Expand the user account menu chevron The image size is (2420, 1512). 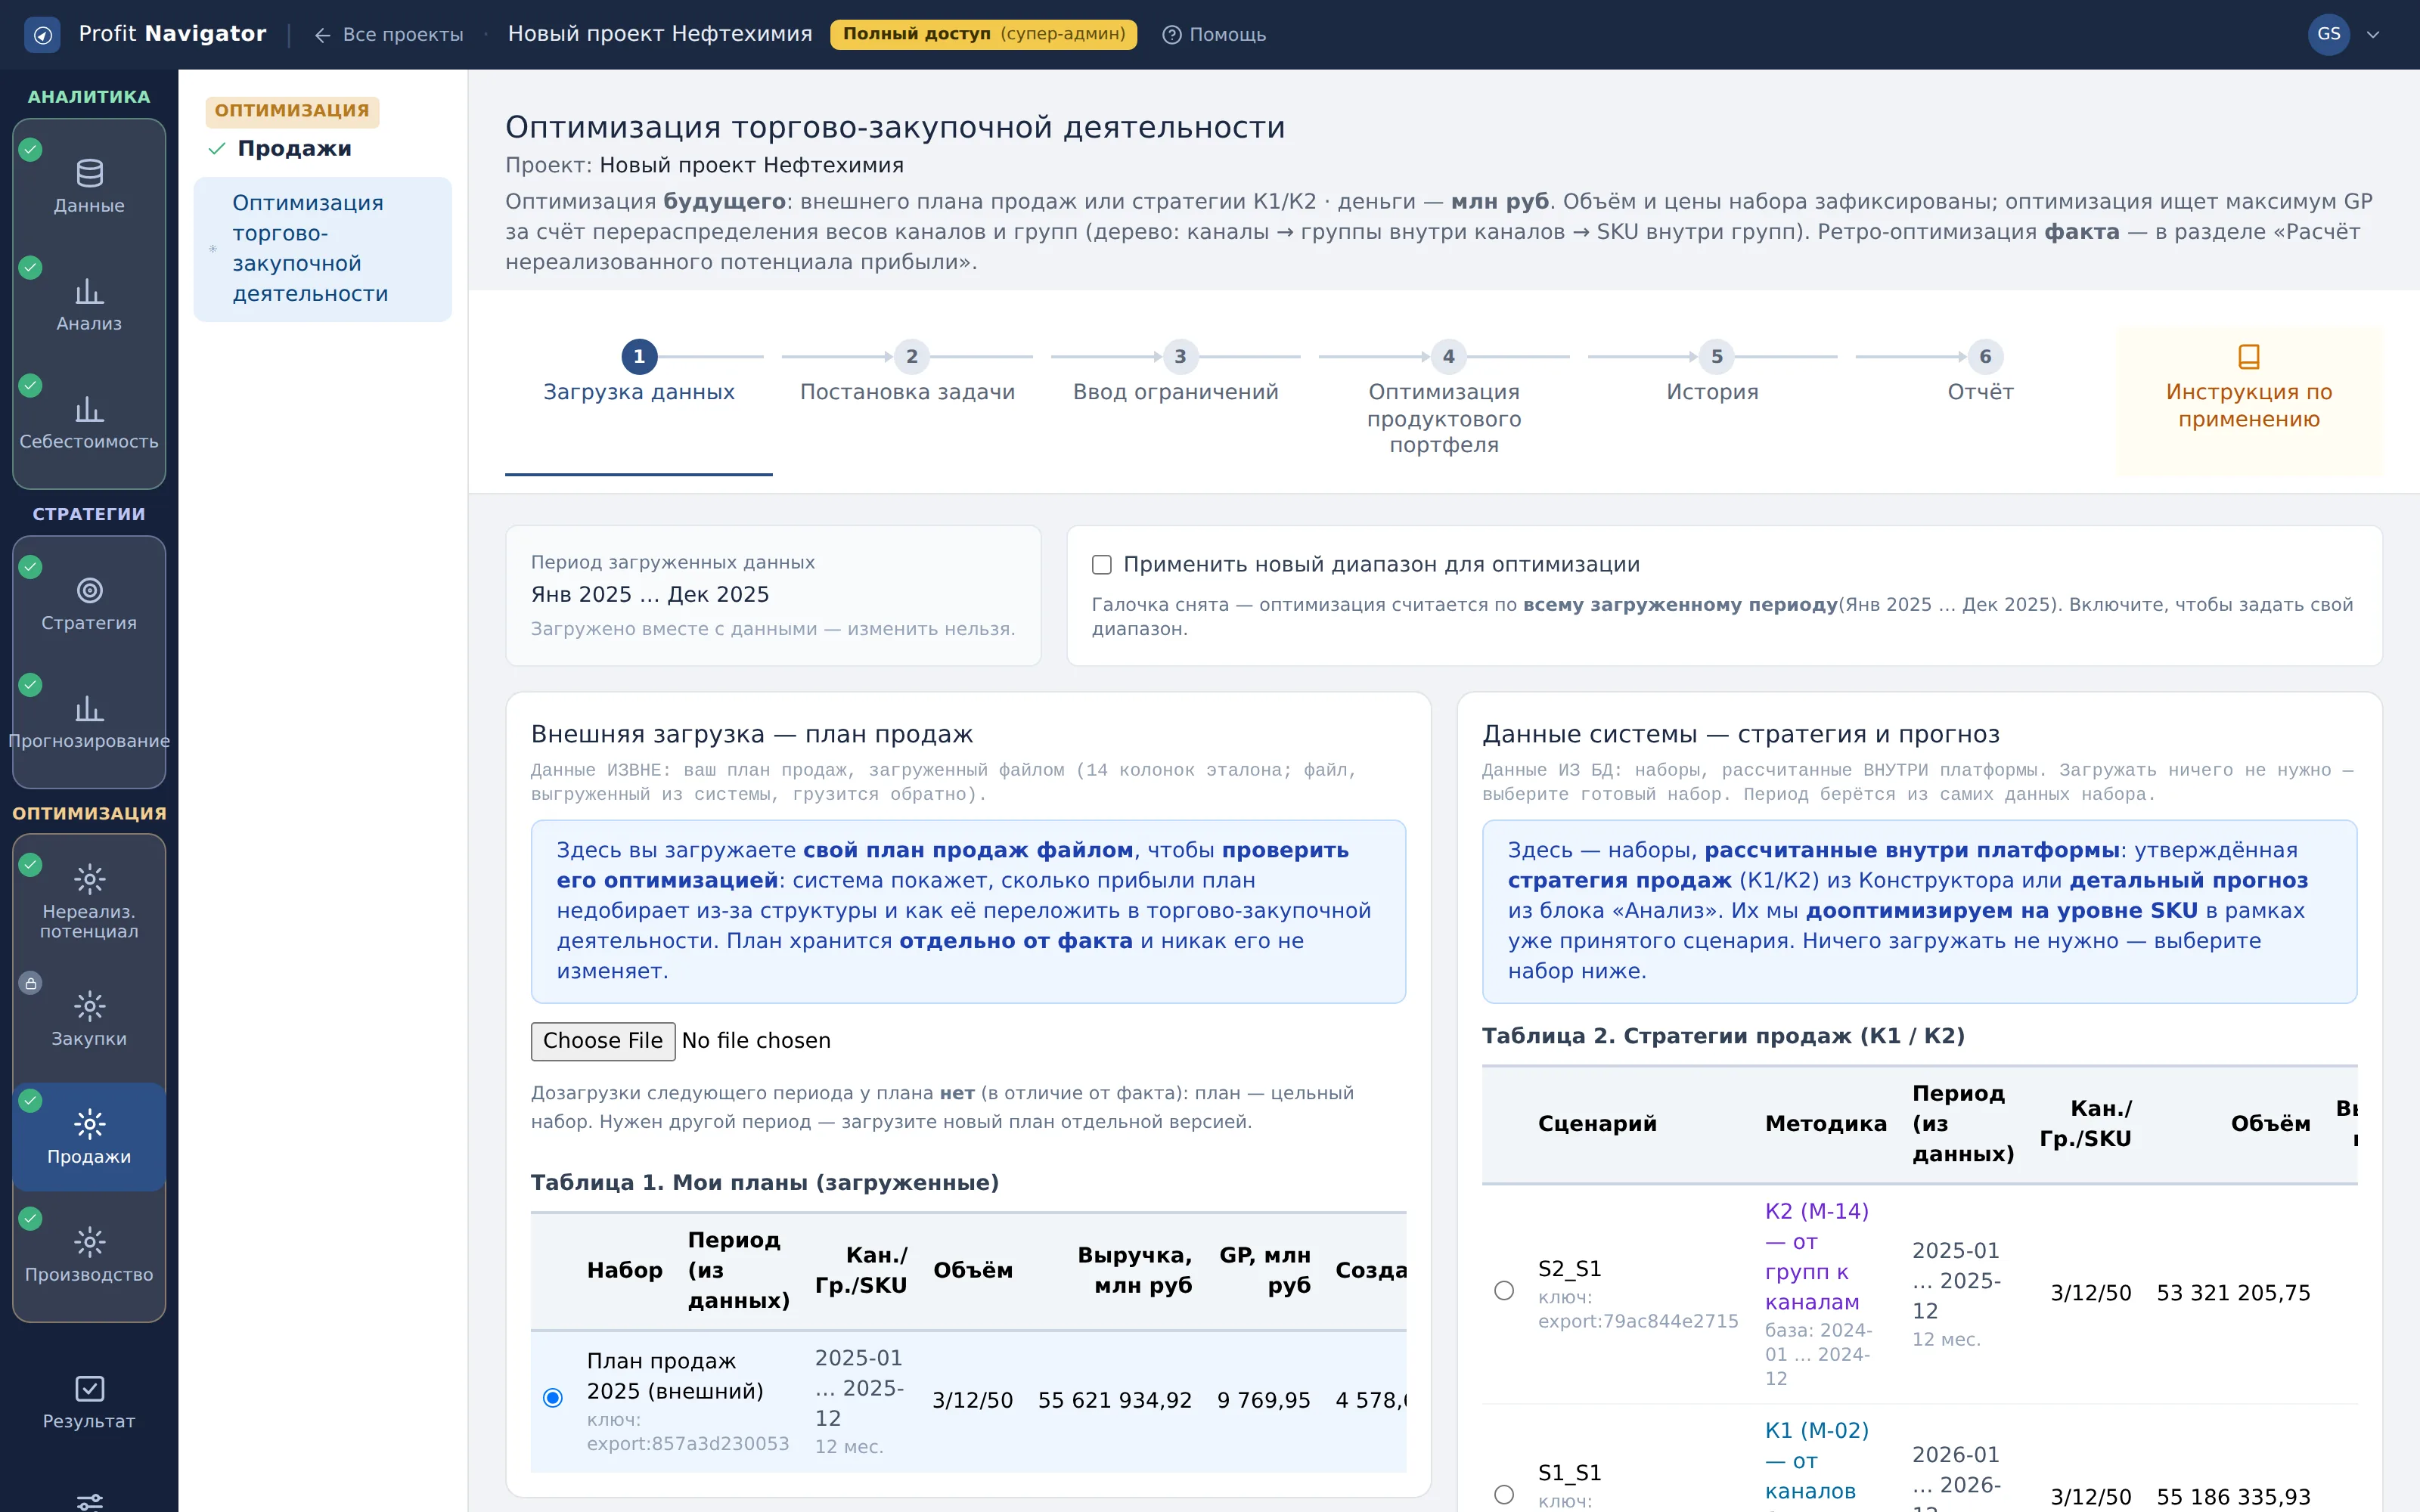click(2373, 35)
